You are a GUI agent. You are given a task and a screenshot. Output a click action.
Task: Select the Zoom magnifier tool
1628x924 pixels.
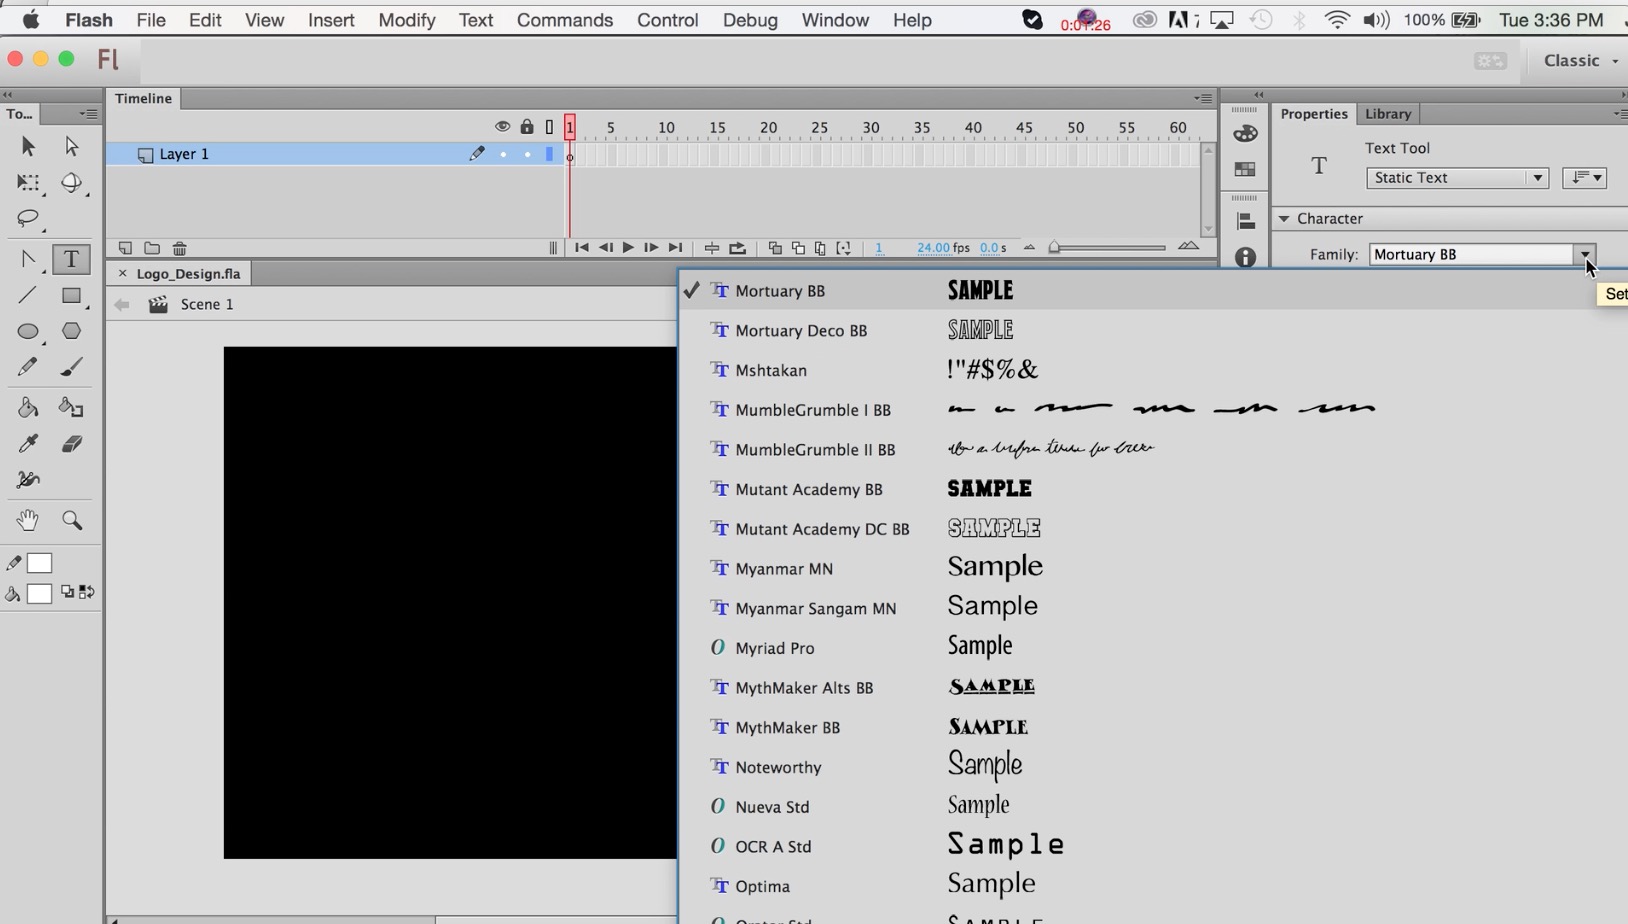[x=71, y=520]
